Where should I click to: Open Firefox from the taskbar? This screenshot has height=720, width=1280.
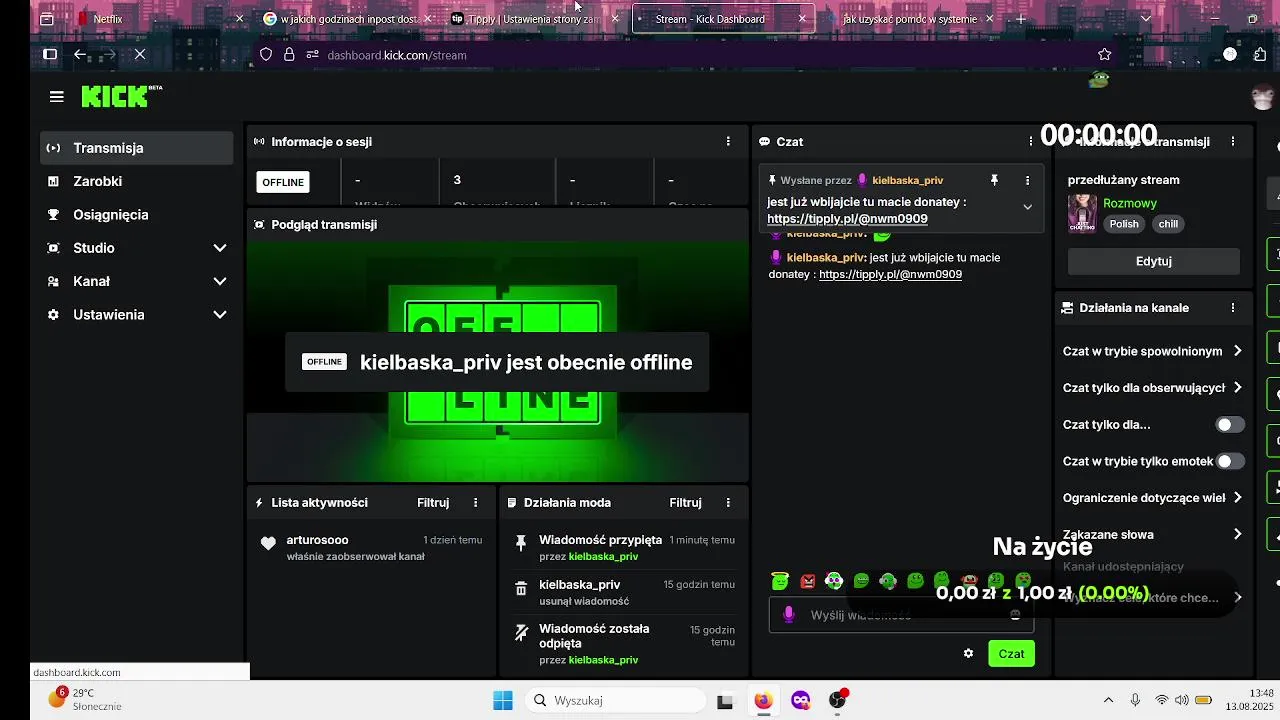coord(763,700)
